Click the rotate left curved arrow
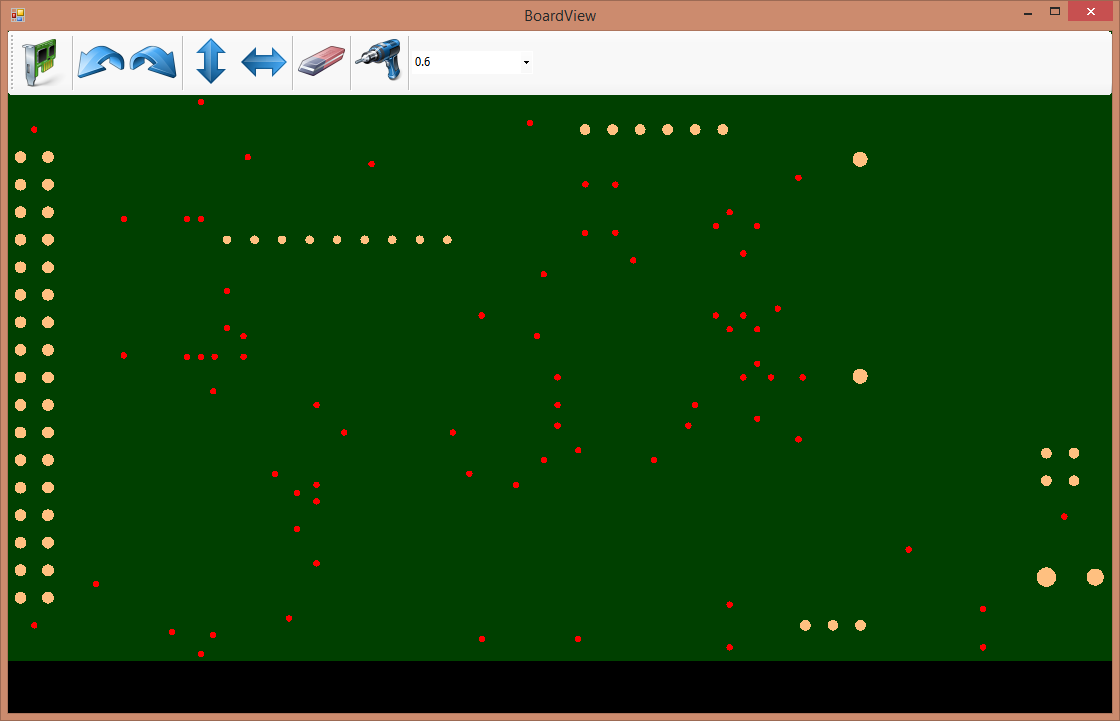Viewport: 1120px width, 721px height. [x=100, y=62]
